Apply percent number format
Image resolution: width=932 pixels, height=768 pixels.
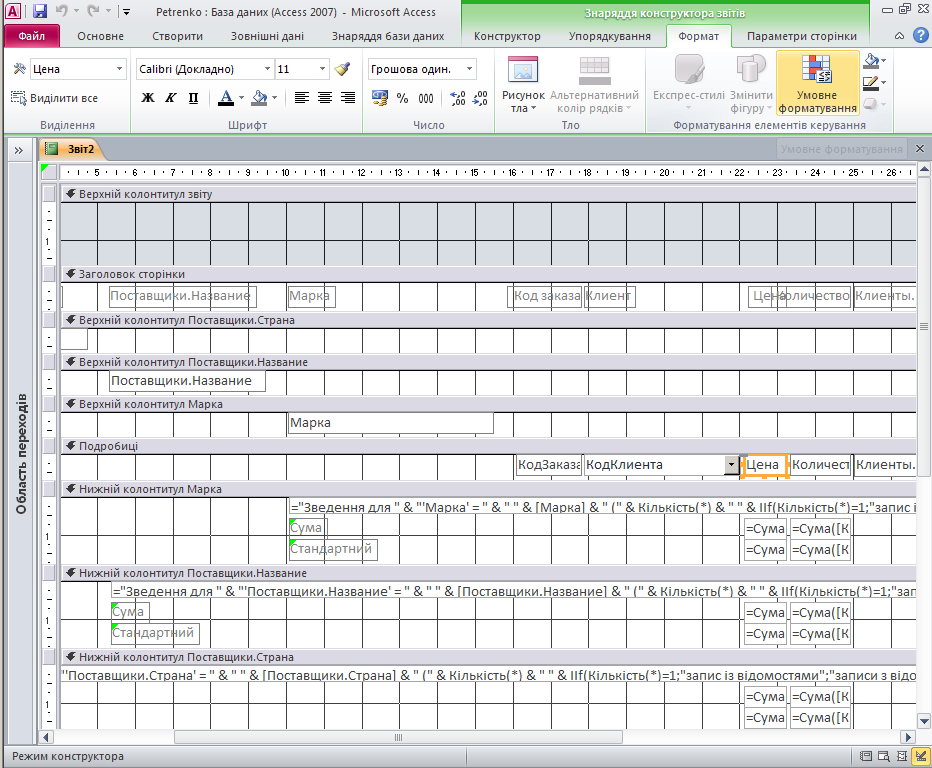(403, 98)
